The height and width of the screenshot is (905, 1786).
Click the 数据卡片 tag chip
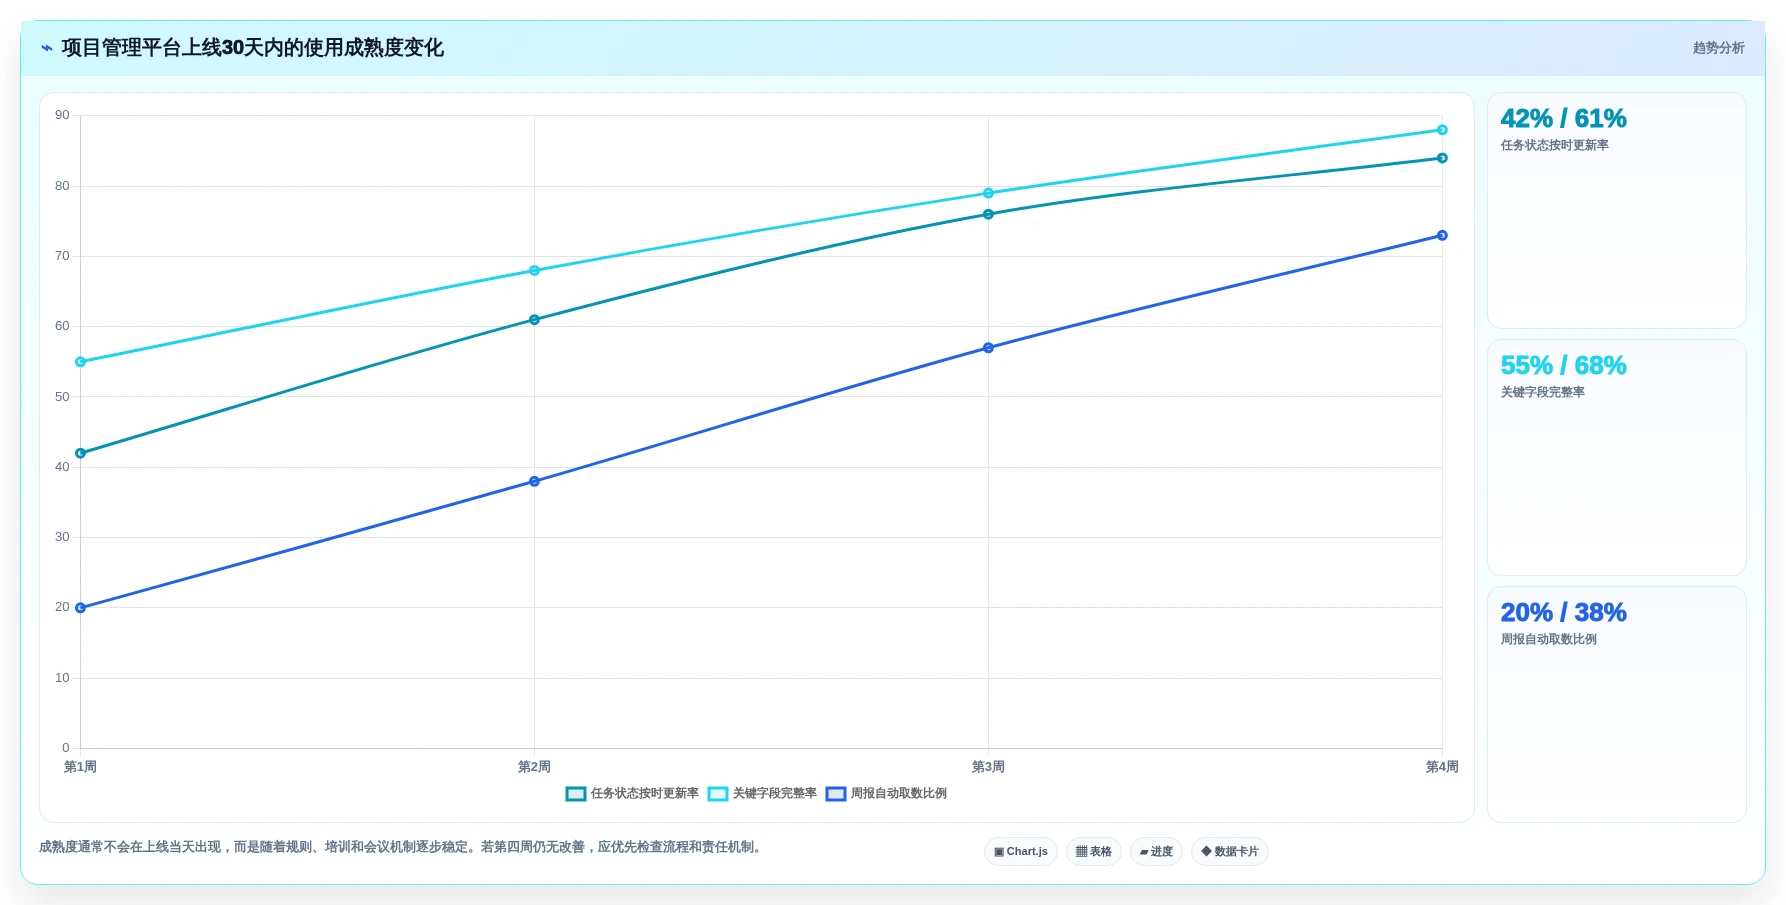pyautogui.click(x=1230, y=852)
